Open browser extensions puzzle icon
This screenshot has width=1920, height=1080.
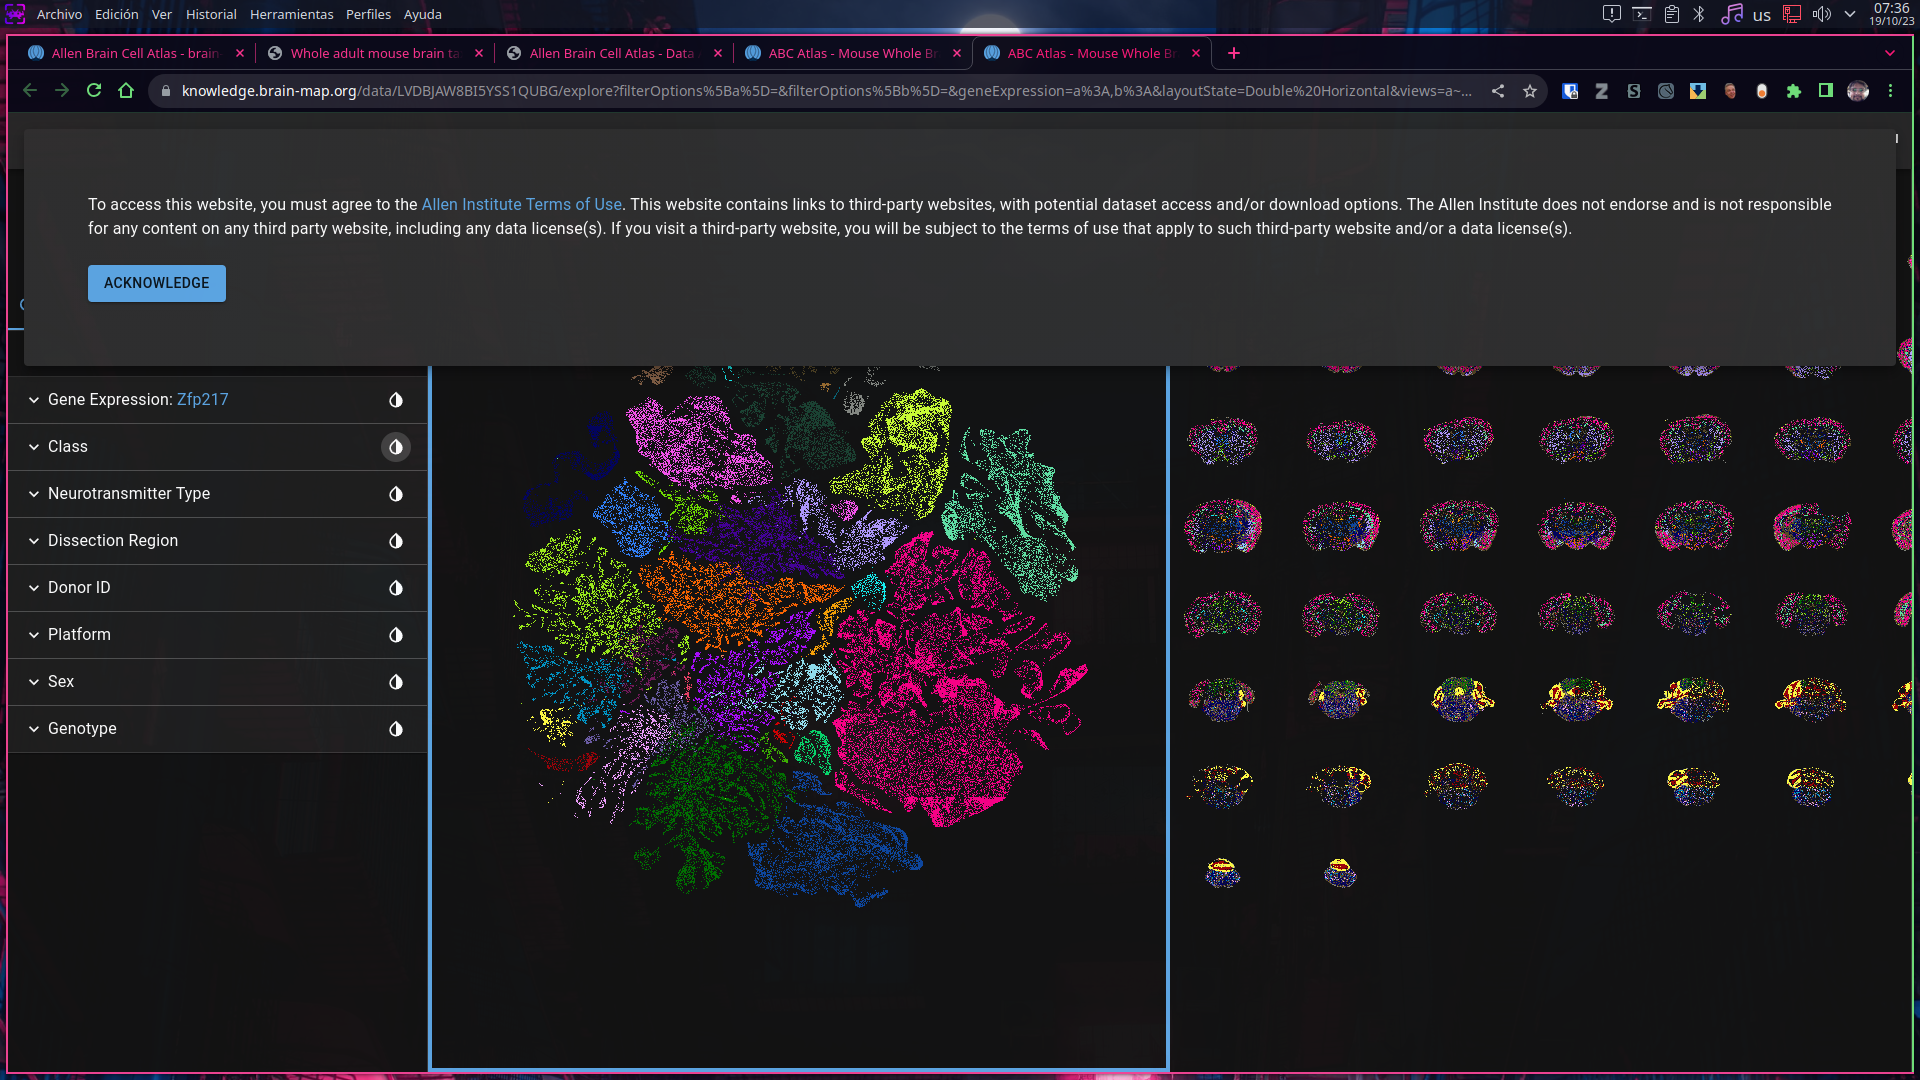[1794, 91]
